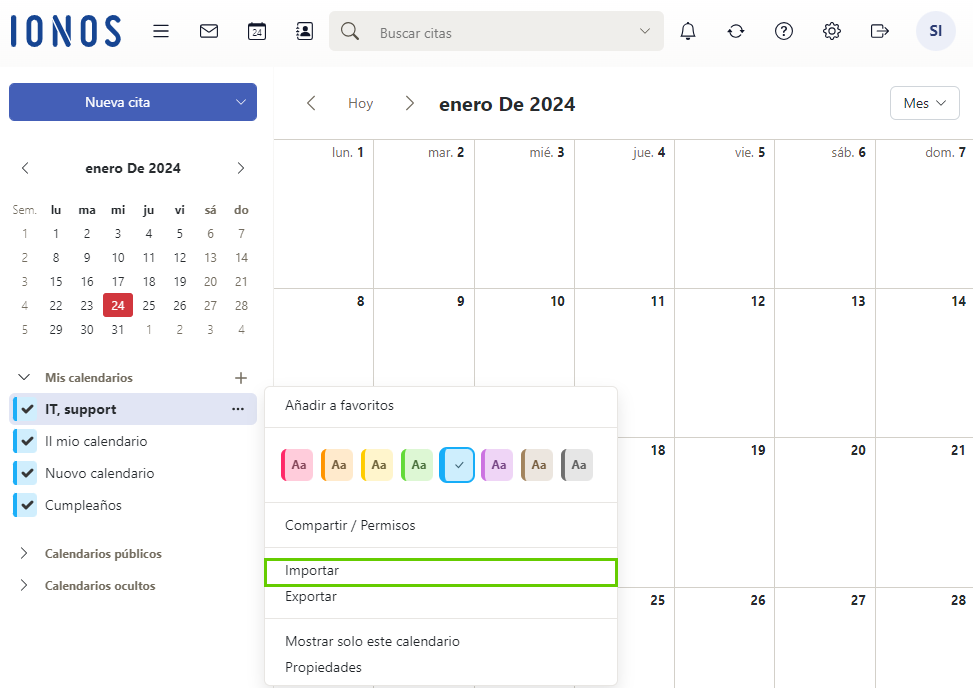Click day cell 13 in month grid
This screenshot has width=973, height=688.
[x=825, y=363]
